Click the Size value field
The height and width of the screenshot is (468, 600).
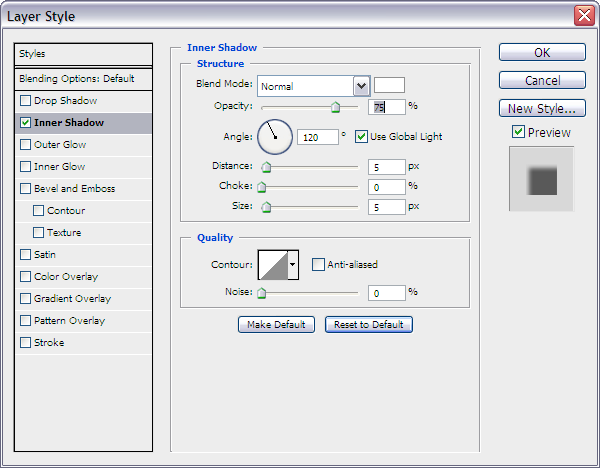pos(386,207)
